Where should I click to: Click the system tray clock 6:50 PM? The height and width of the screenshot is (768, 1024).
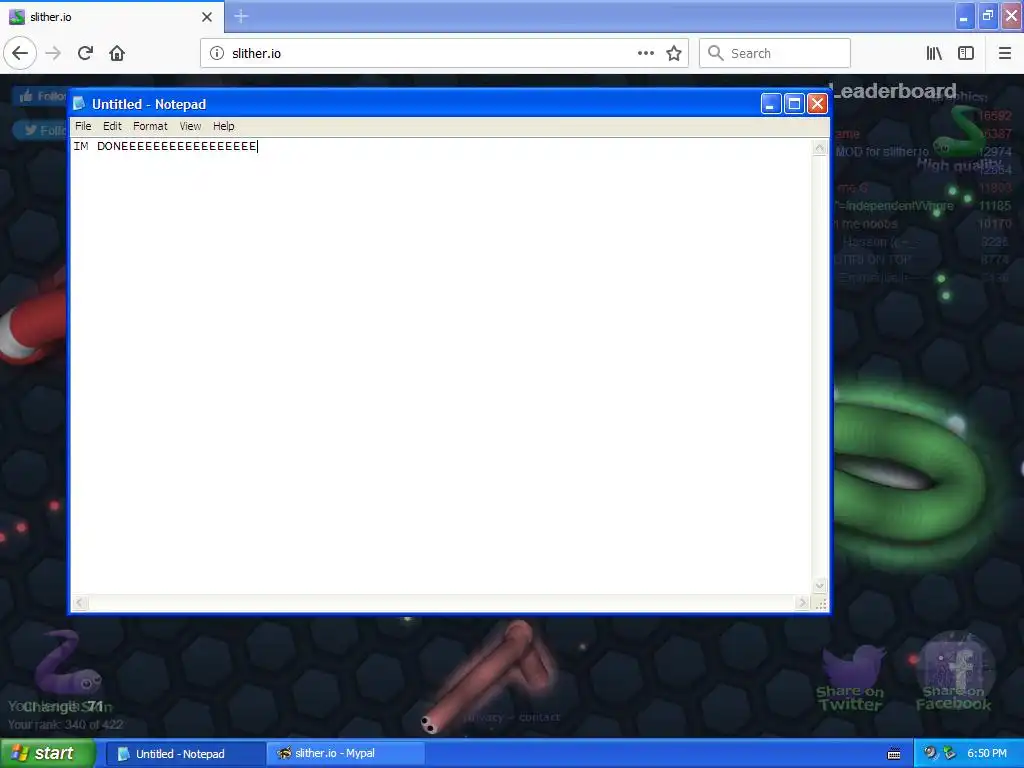[x=987, y=754]
